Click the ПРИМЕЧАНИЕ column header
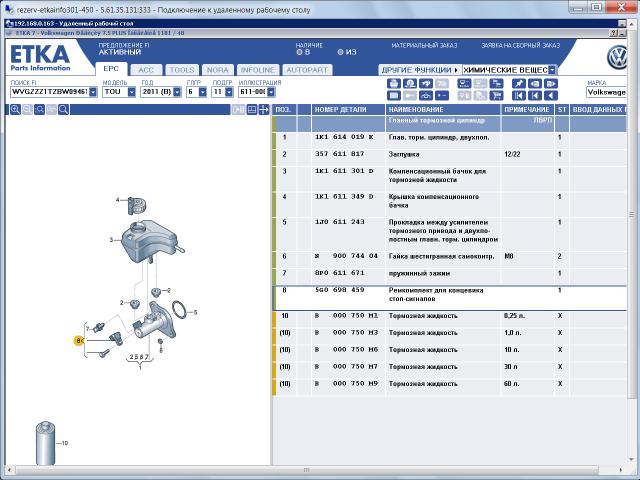This screenshot has width=640, height=480. pos(527,109)
